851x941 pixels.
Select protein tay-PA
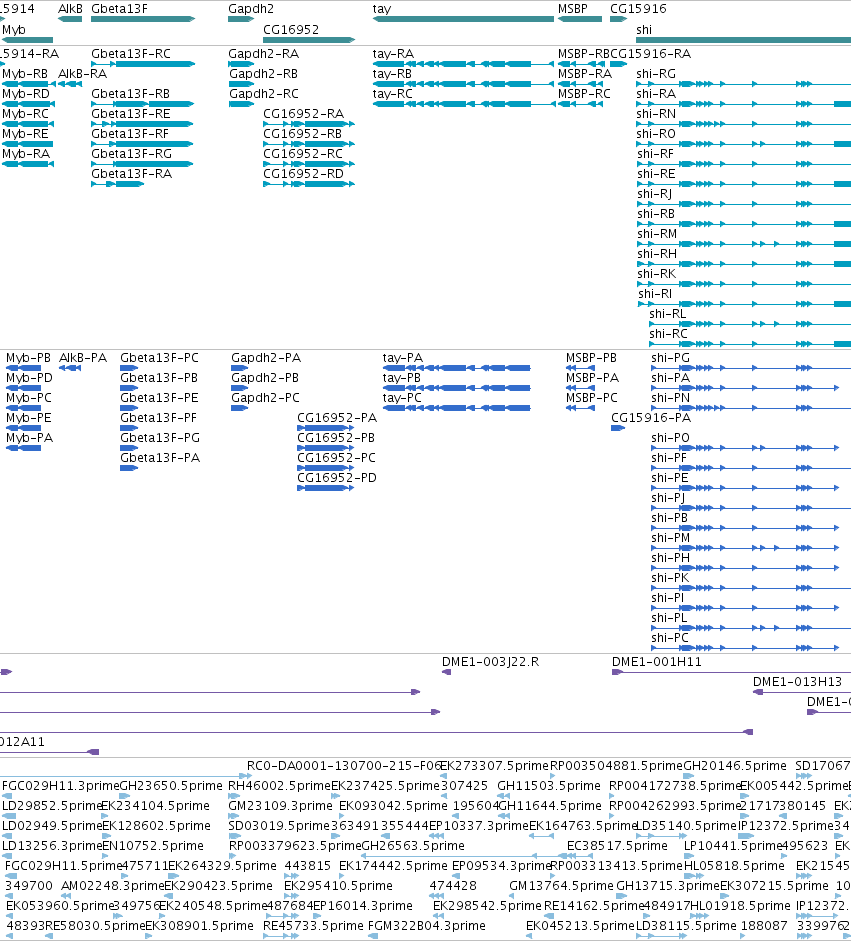coord(457,368)
